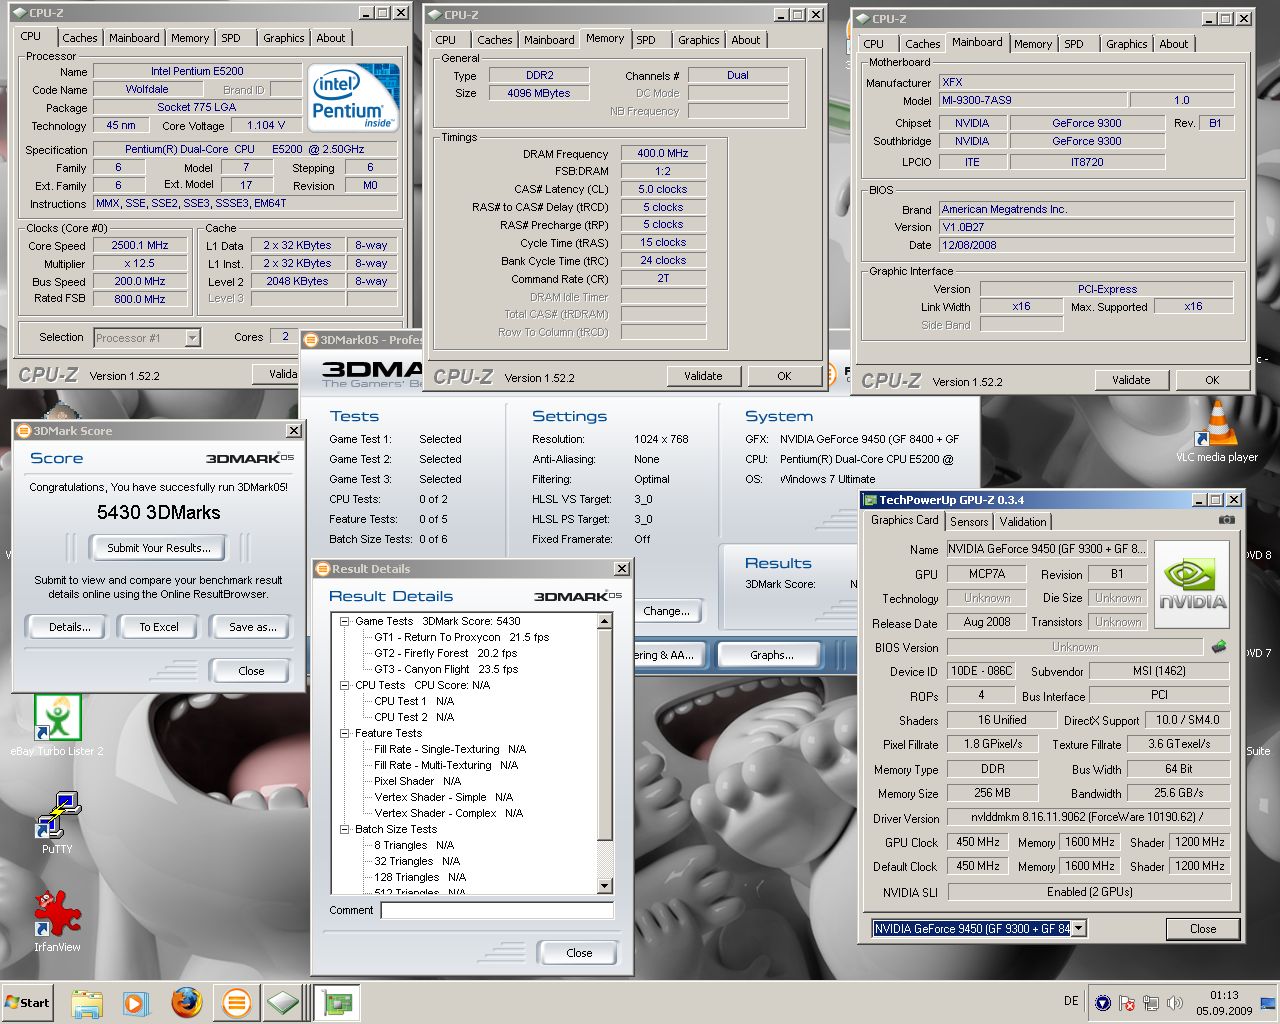1280x1024 pixels.
Task: Export score with To Excel button
Action: coord(159,627)
